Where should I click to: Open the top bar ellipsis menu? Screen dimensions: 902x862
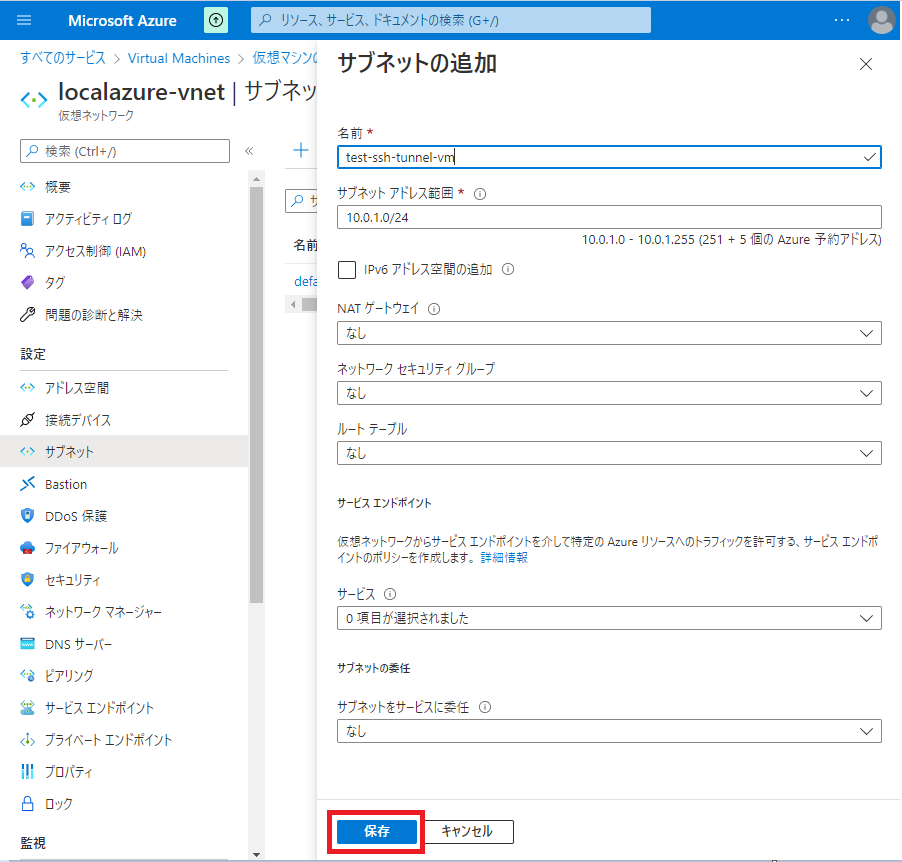click(841, 20)
